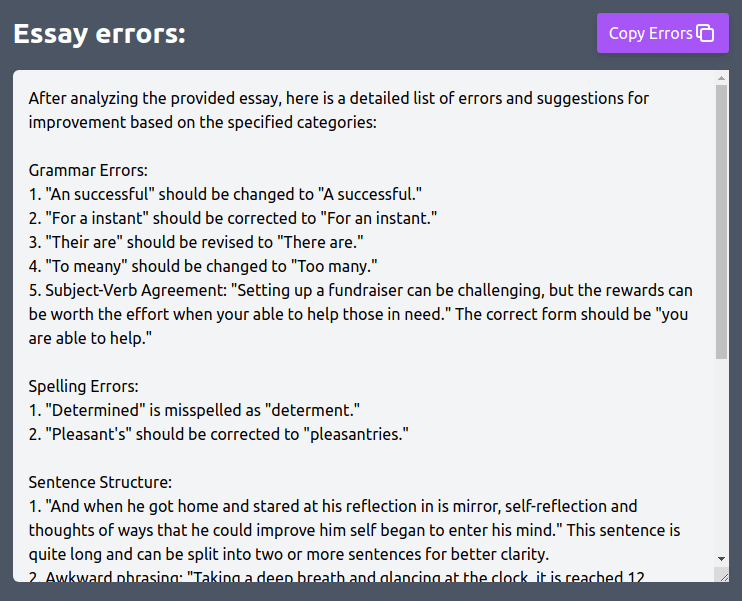Click the "Pleasant's" spelling correction line
This screenshot has height=601, width=742.
tap(218, 434)
